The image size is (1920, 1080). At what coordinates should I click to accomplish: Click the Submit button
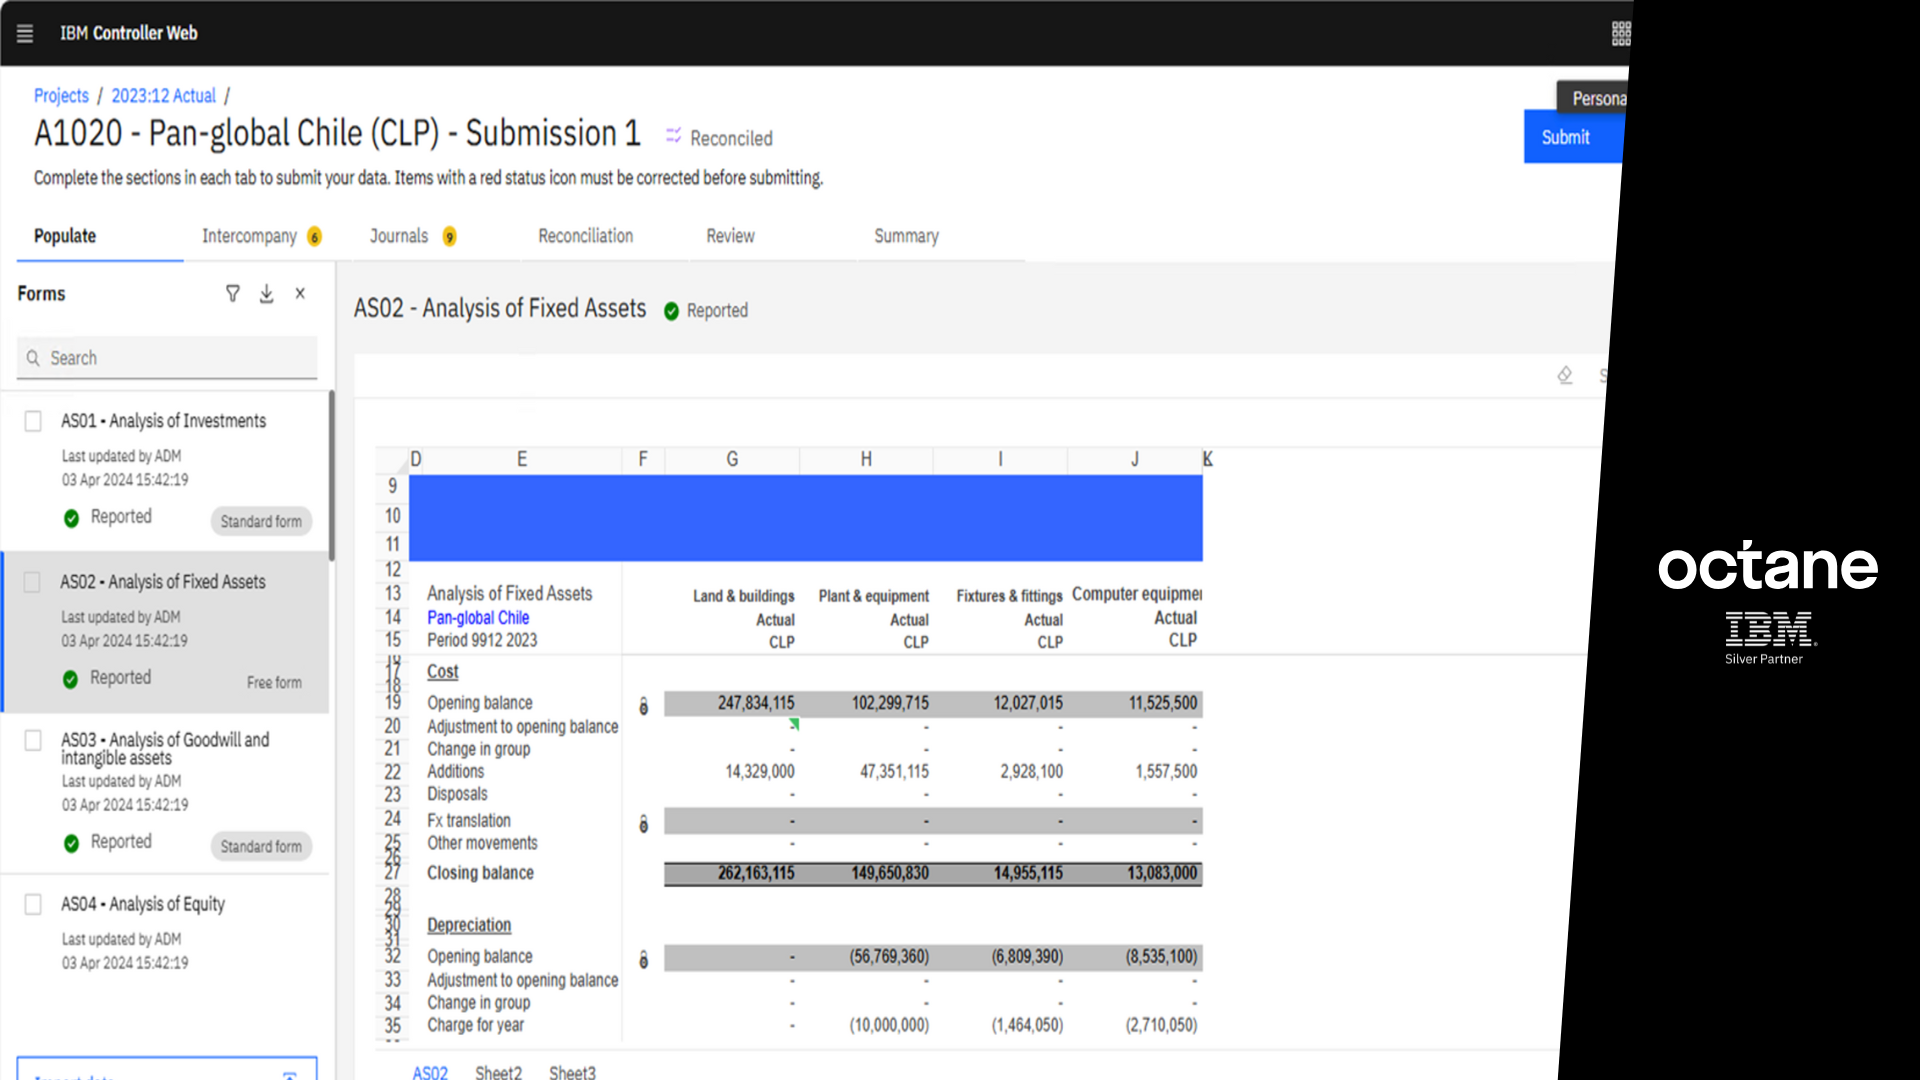(x=1565, y=137)
